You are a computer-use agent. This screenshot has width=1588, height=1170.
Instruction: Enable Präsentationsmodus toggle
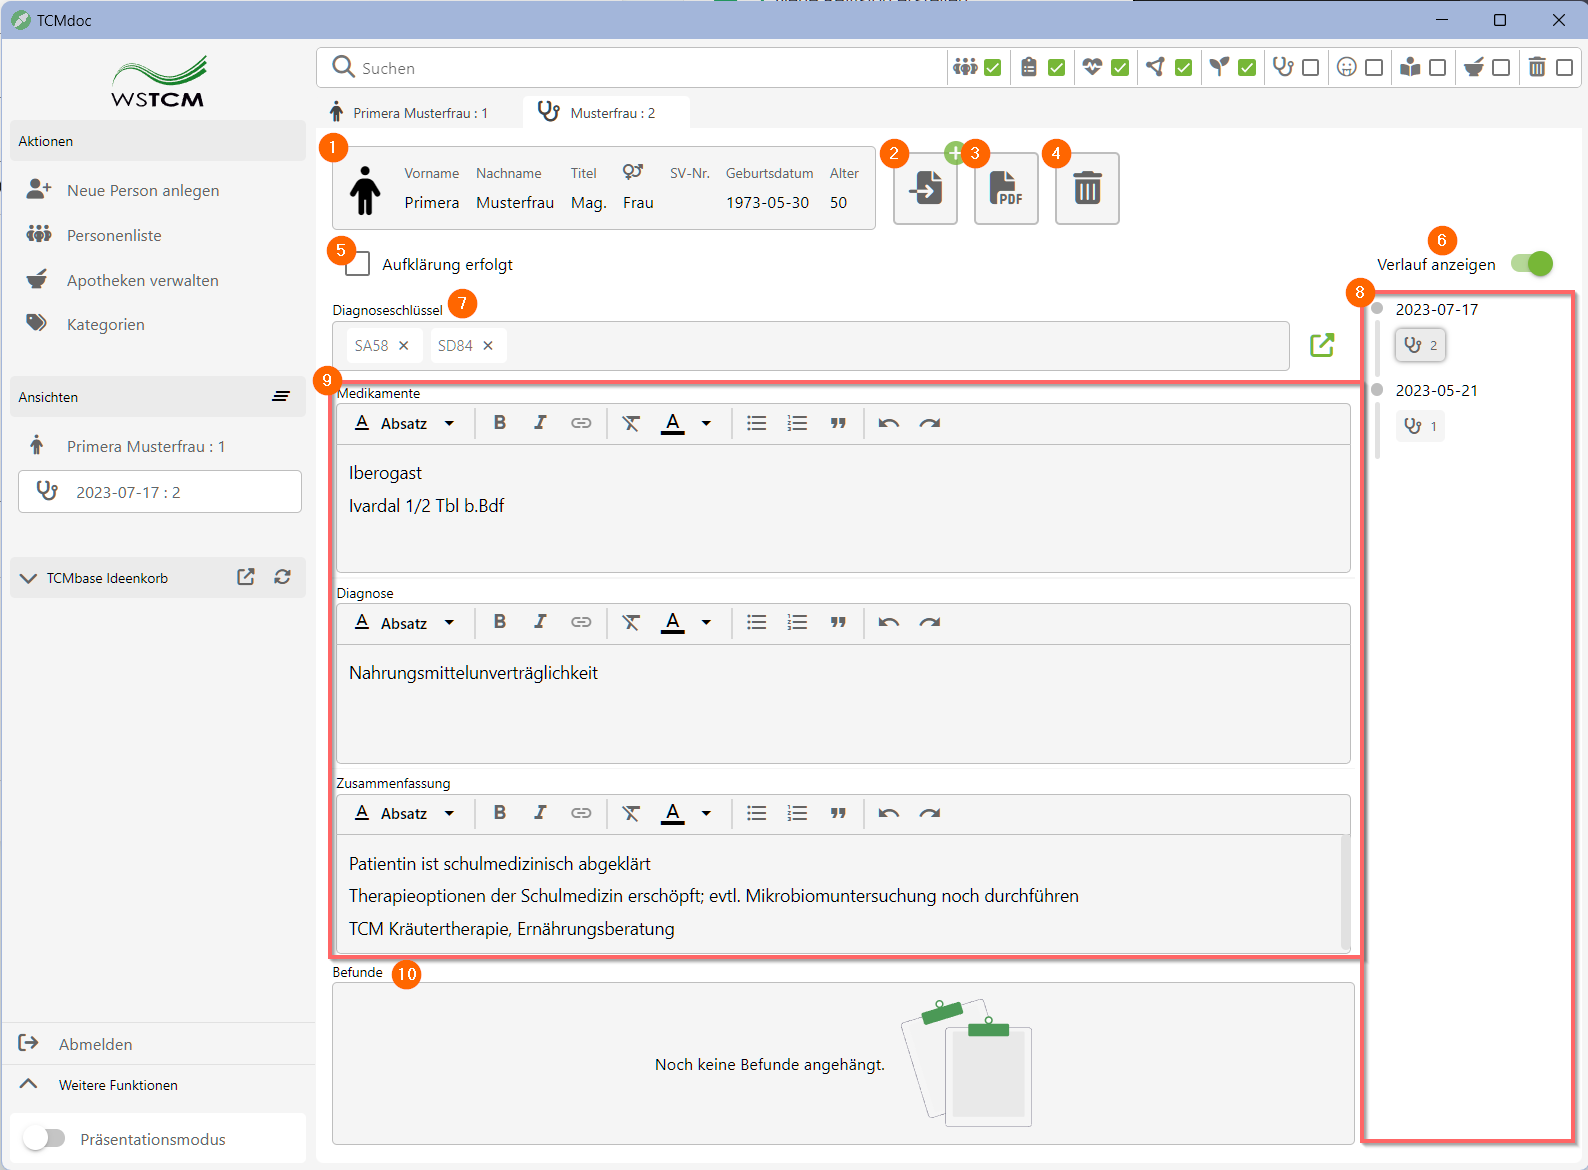(x=44, y=1138)
